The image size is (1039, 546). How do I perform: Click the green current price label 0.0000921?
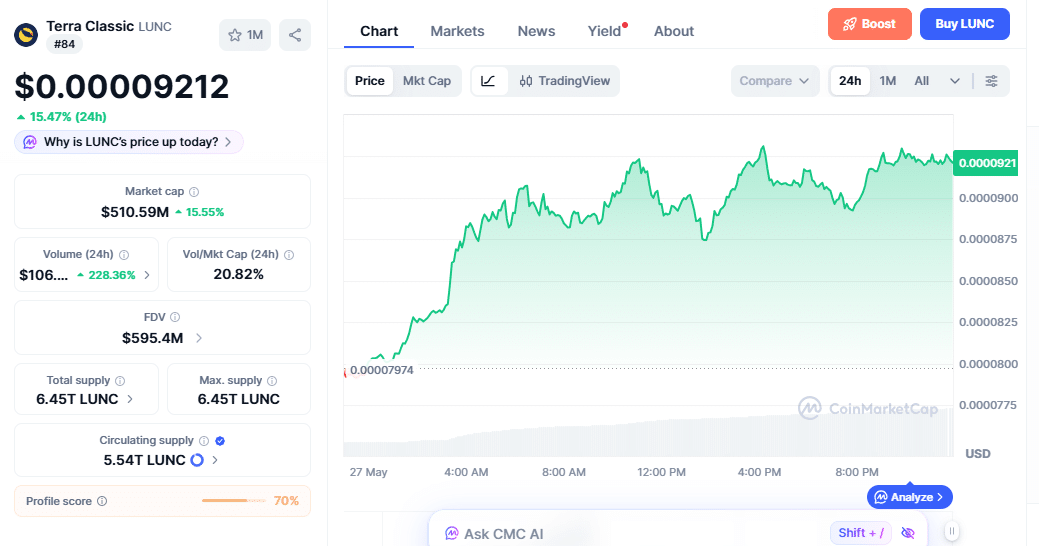[985, 163]
